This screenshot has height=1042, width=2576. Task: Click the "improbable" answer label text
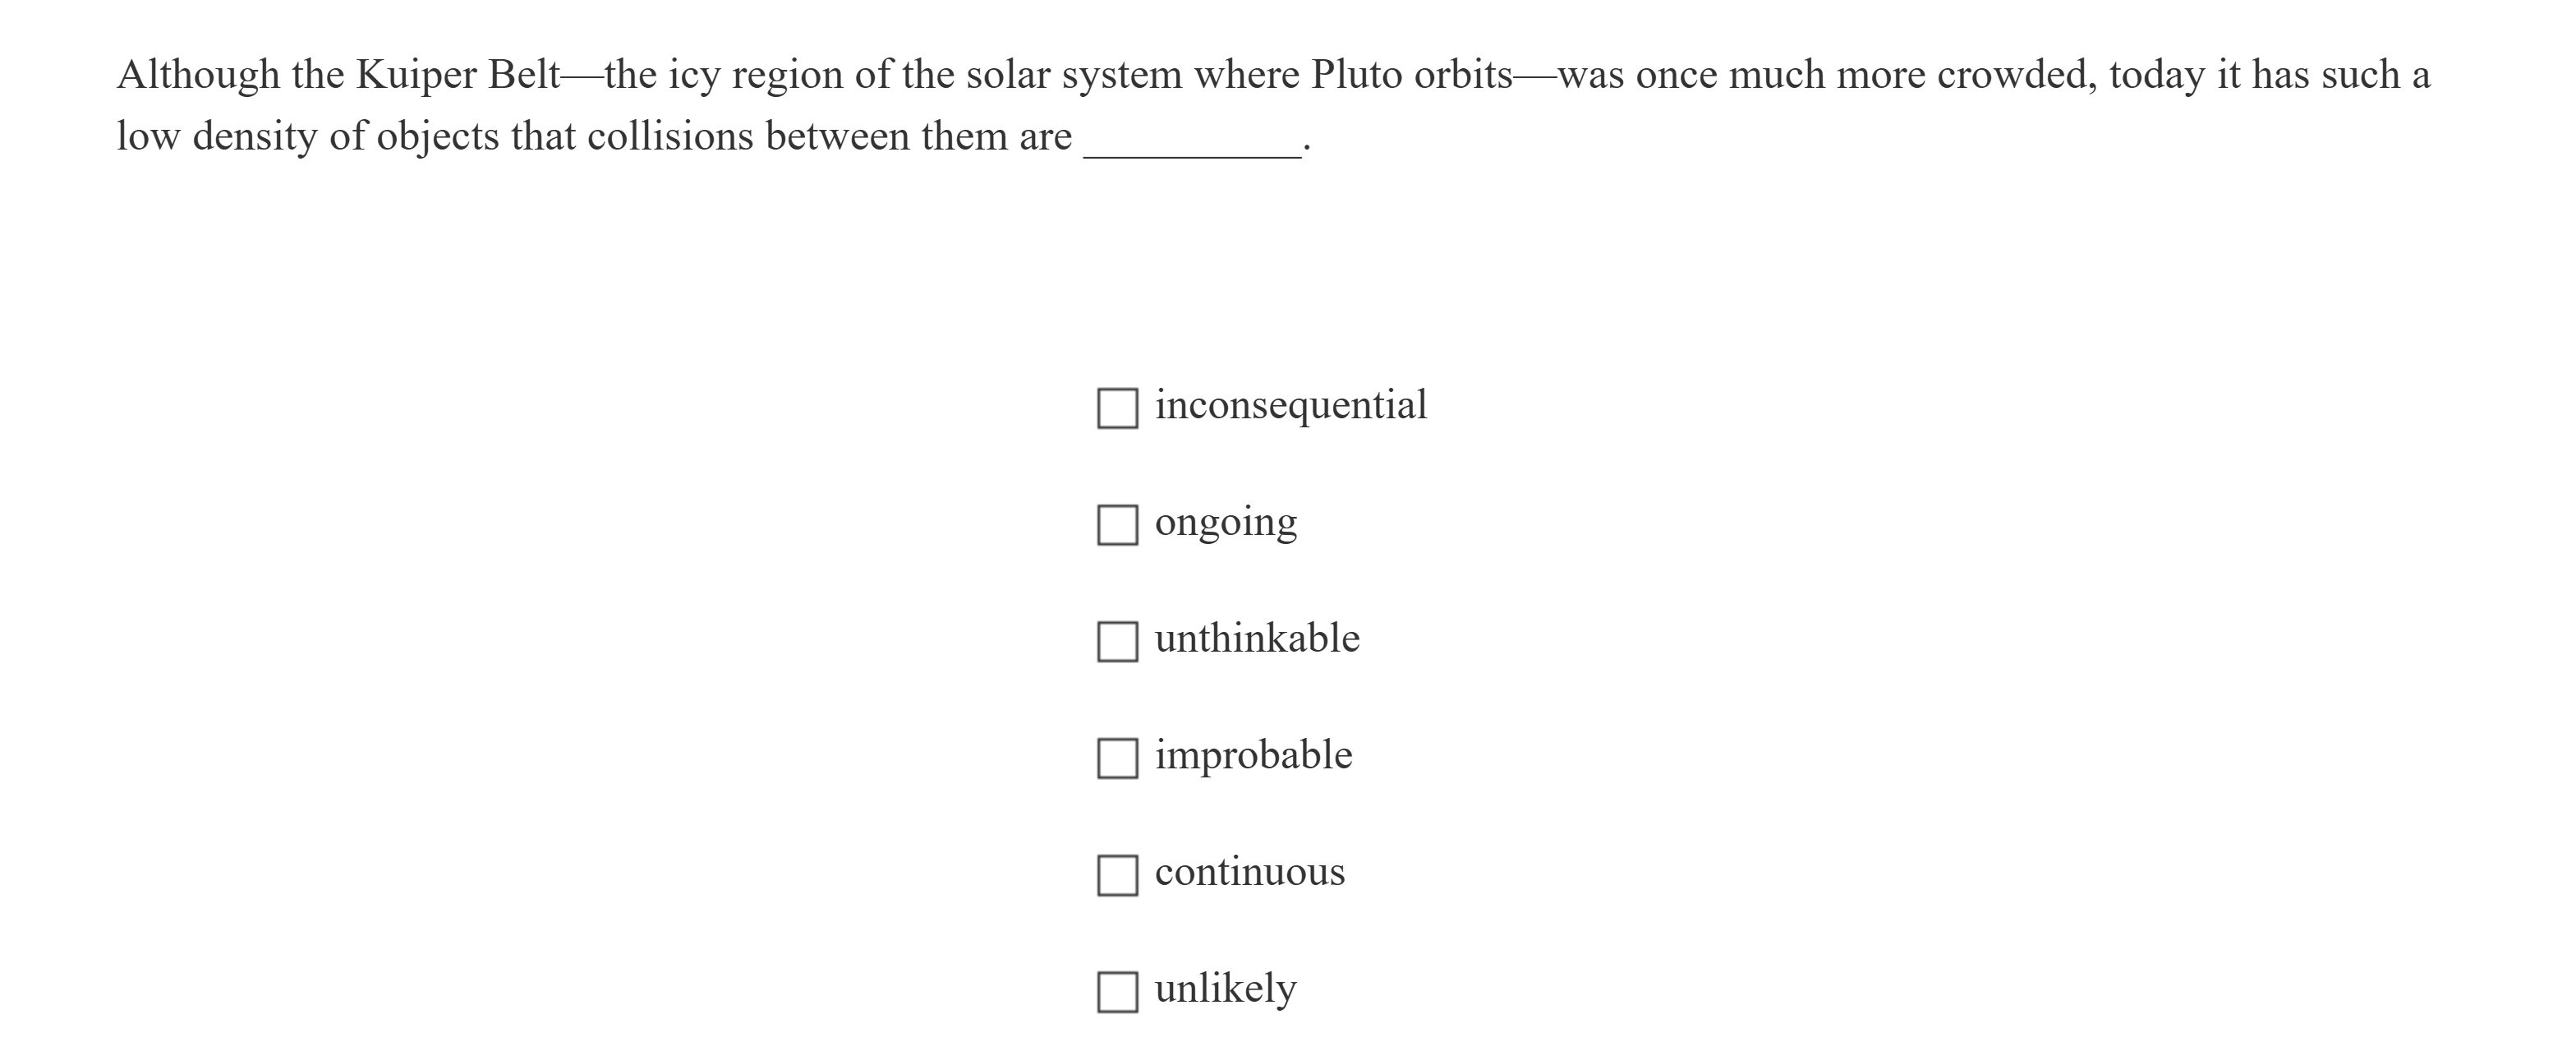[x=1253, y=755]
